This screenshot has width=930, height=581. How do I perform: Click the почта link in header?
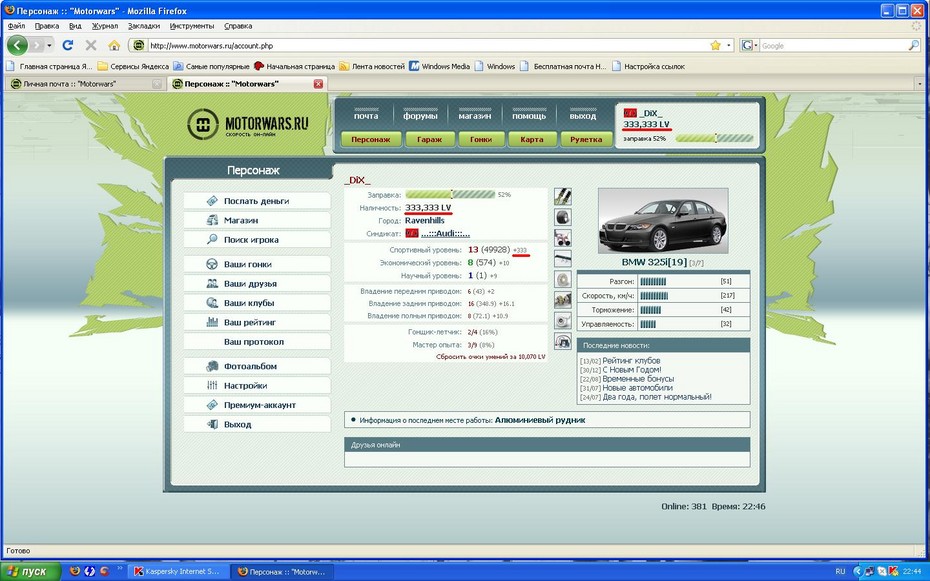point(366,116)
